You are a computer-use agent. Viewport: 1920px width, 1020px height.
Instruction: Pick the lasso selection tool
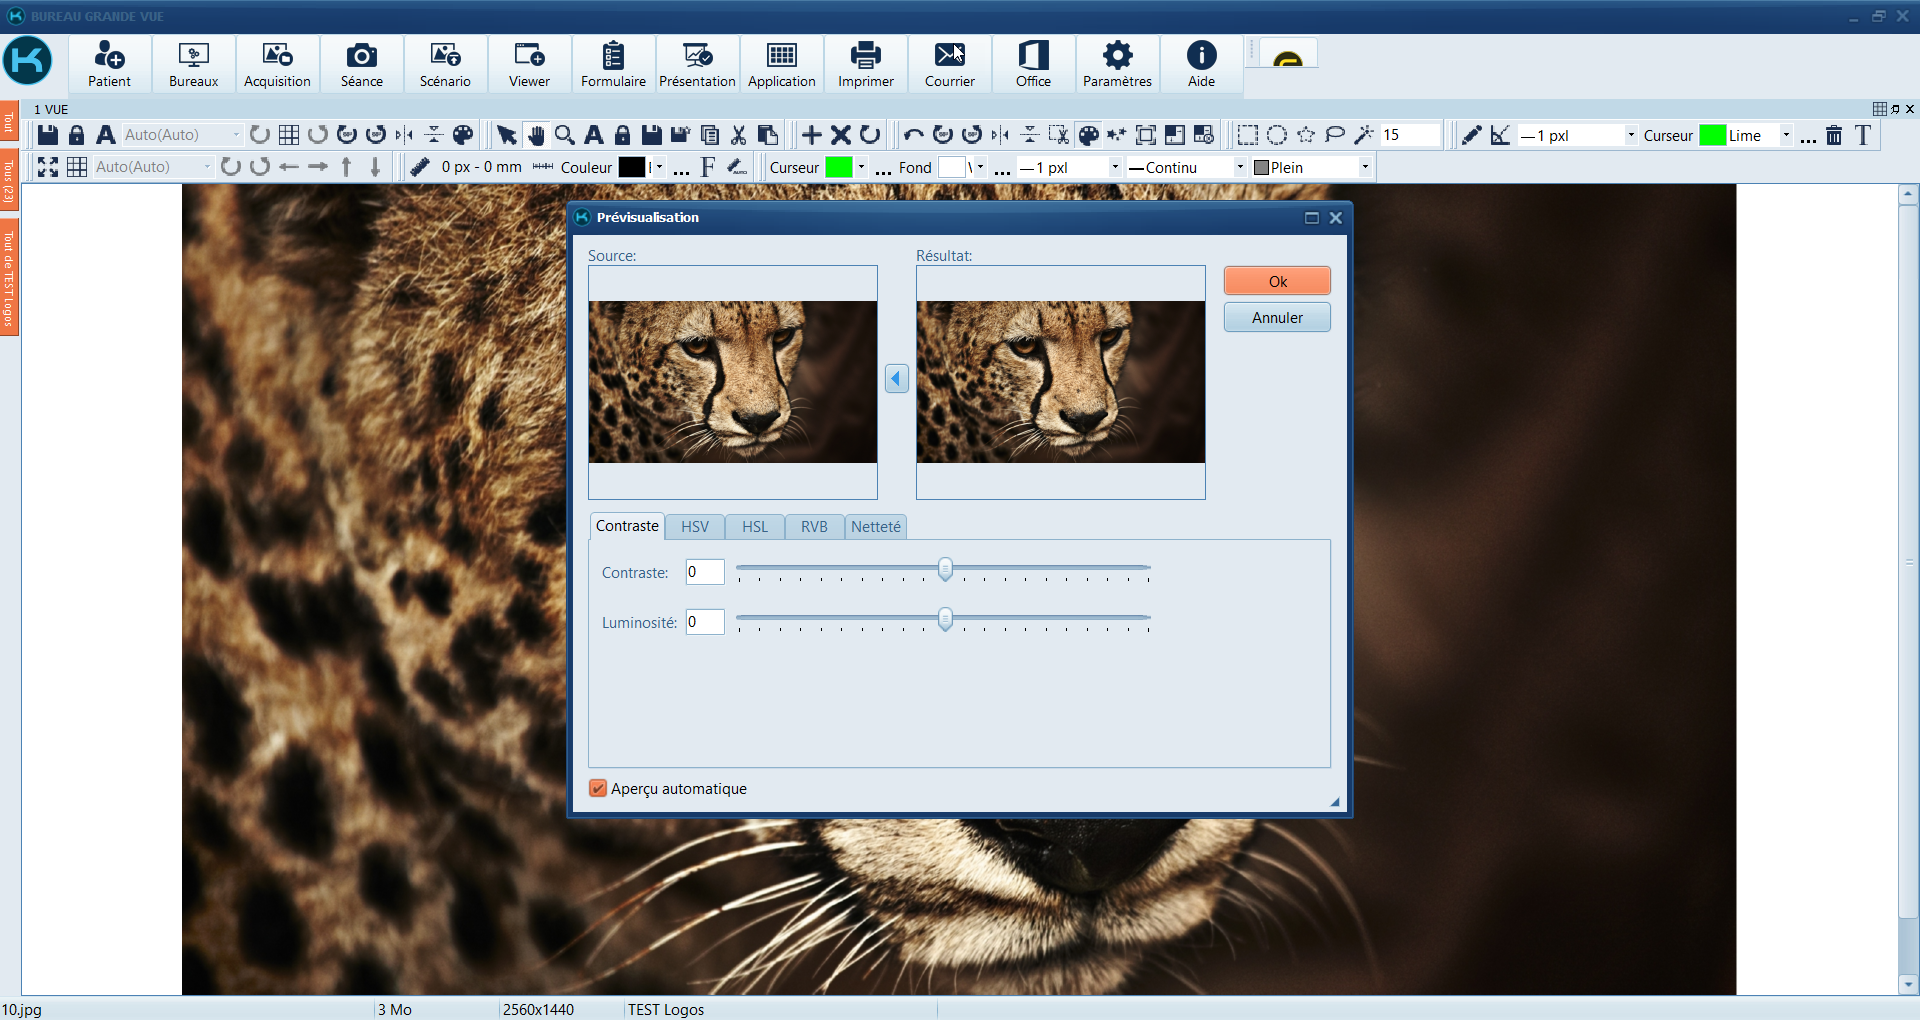tap(1334, 135)
